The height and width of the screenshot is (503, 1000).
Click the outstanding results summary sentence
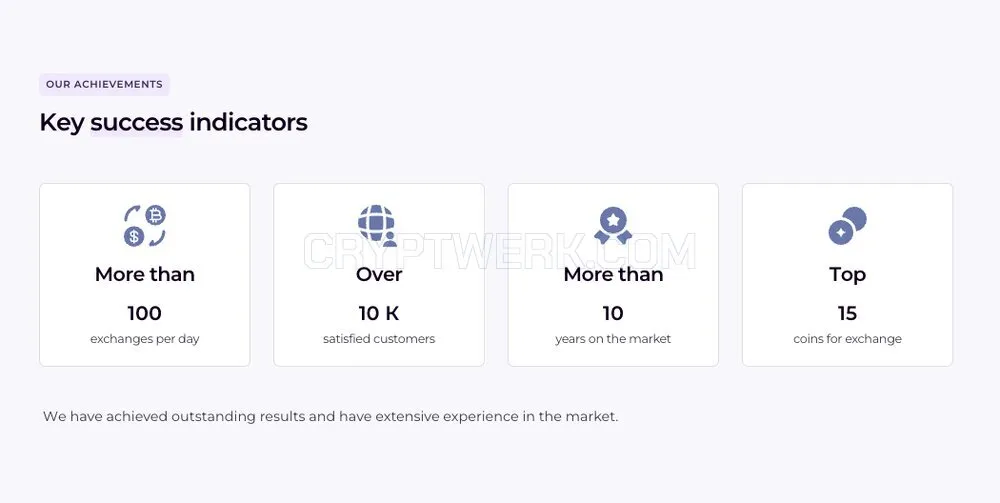coord(330,417)
